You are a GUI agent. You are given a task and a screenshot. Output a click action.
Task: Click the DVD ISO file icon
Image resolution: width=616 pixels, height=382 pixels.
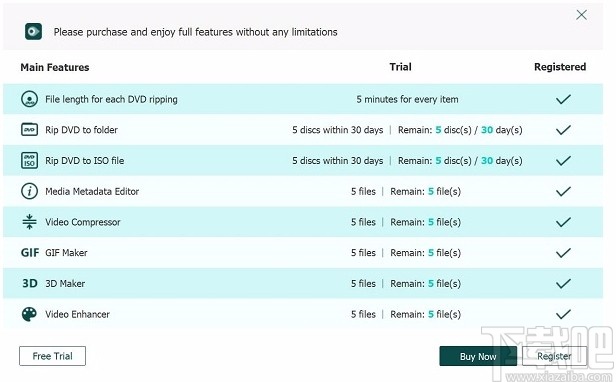tap(29, 160)
